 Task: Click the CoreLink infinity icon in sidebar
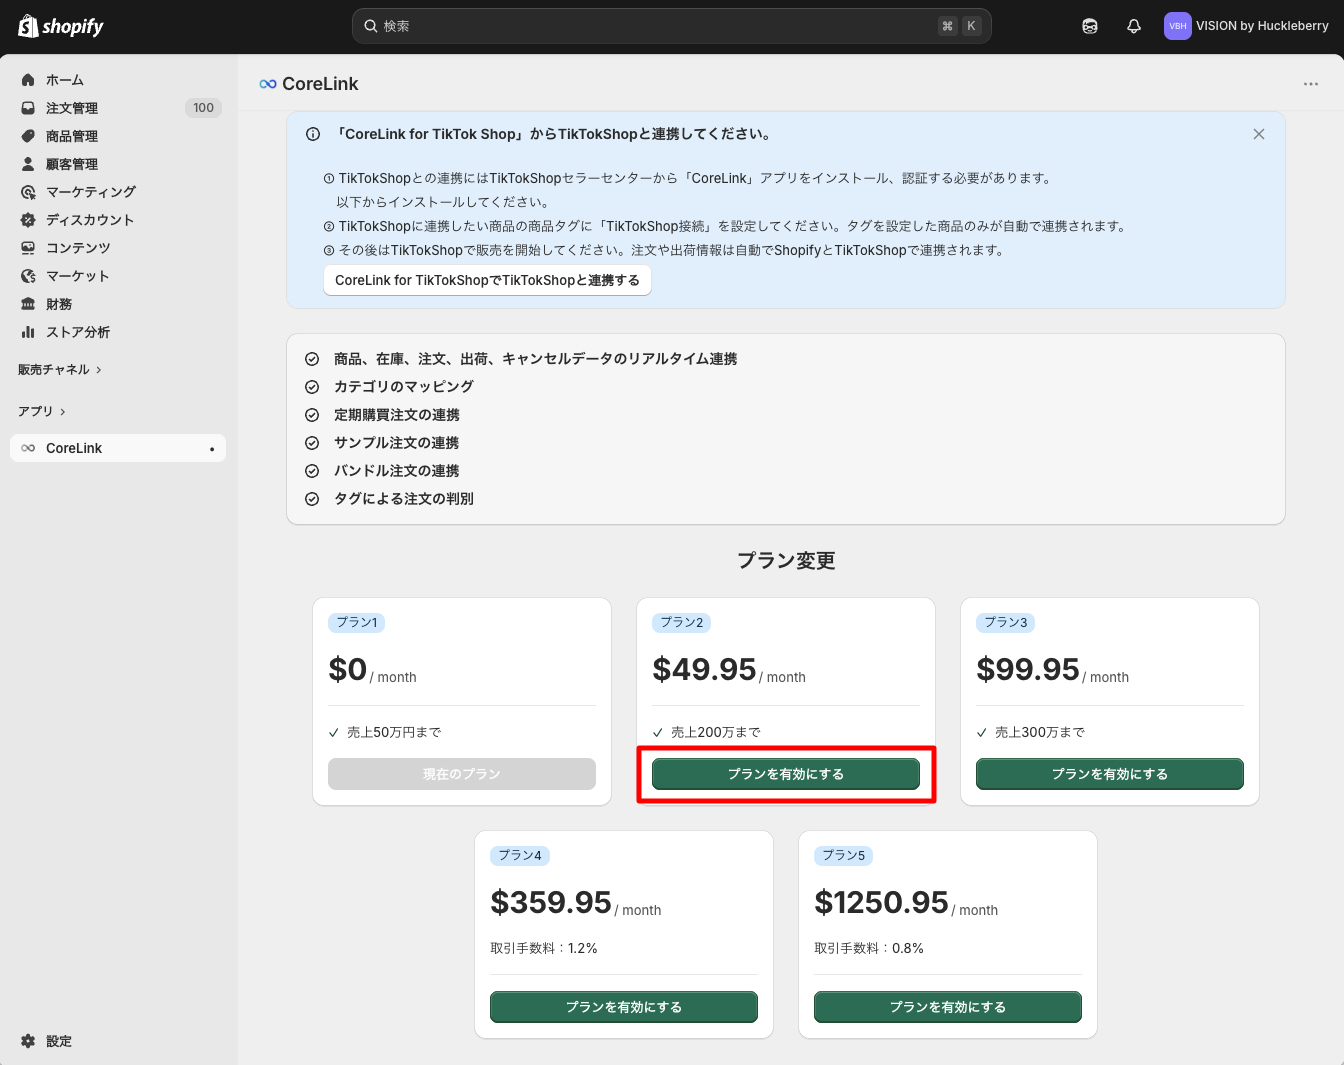(28, 448)
